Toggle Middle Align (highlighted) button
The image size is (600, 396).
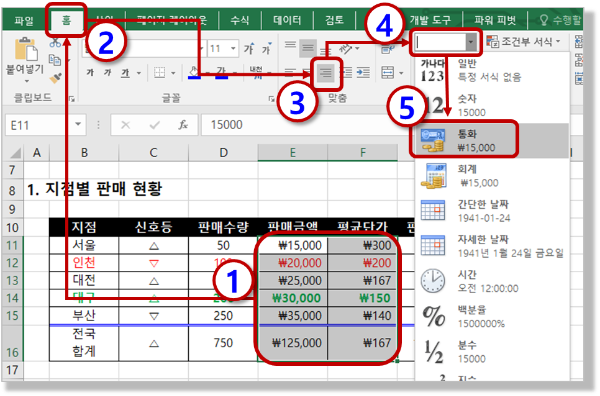click(307, 48)
